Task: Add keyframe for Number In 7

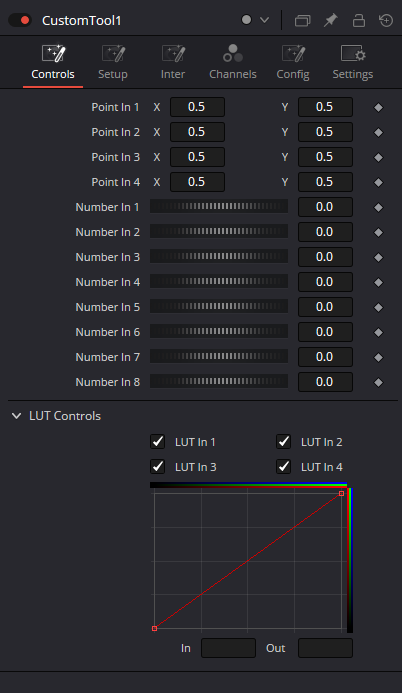Action: coord(379,357)
